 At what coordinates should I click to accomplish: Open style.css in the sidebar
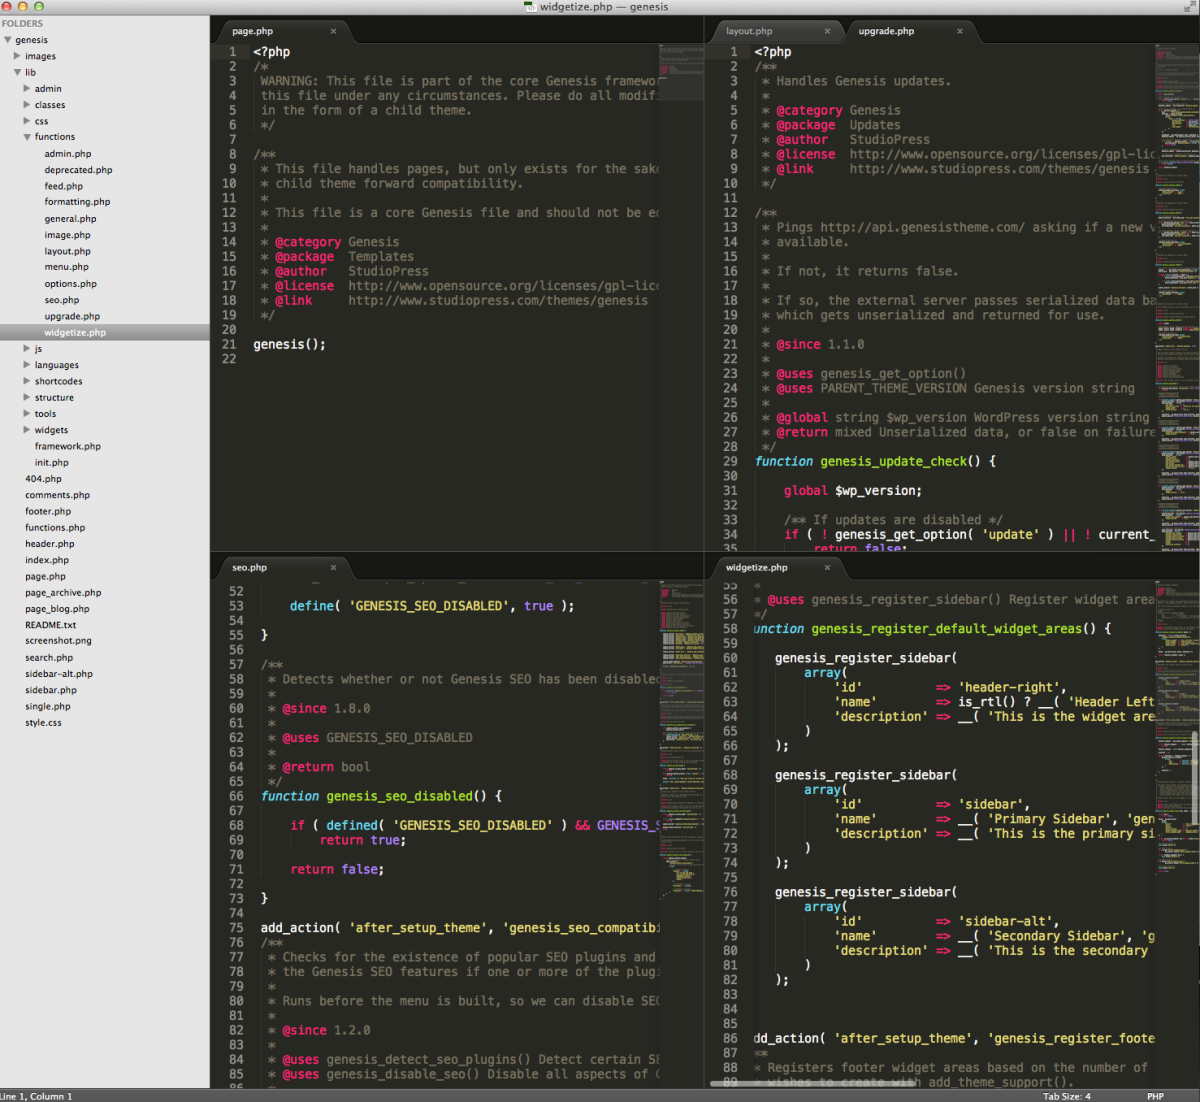coord(43,722)
